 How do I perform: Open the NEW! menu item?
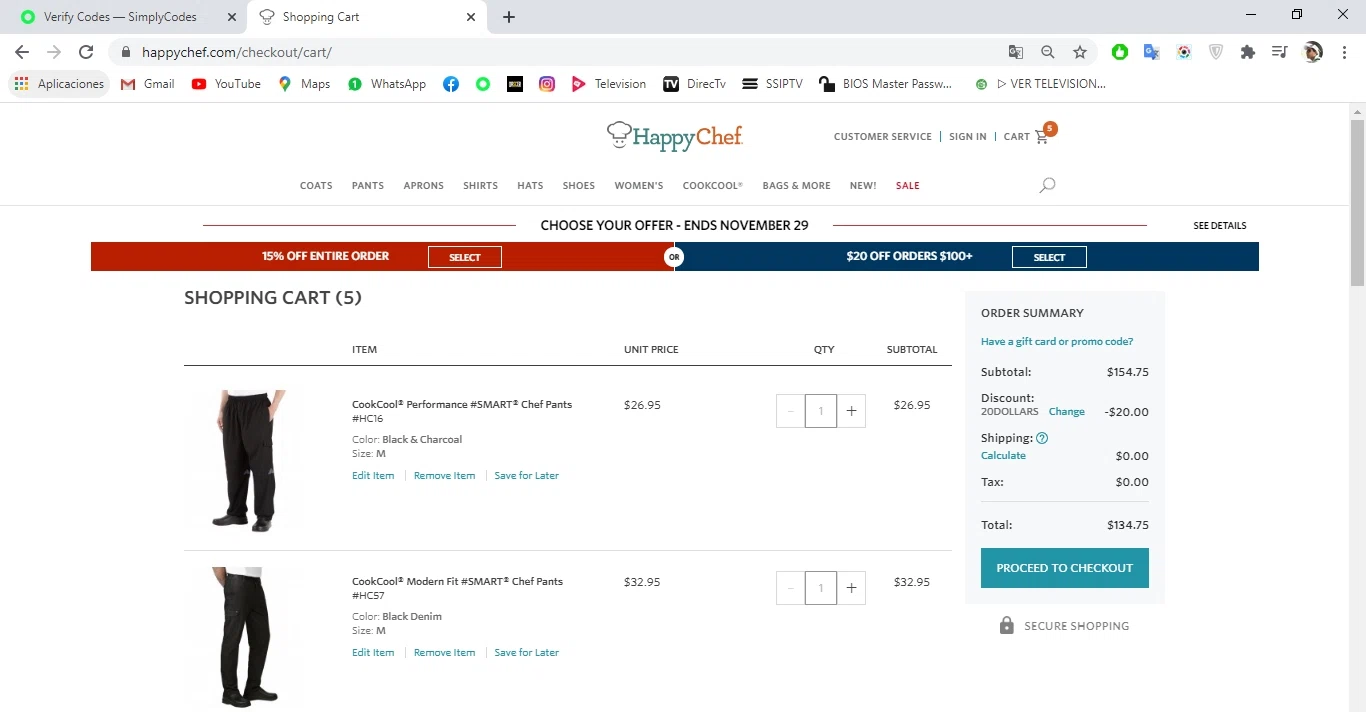863,186
